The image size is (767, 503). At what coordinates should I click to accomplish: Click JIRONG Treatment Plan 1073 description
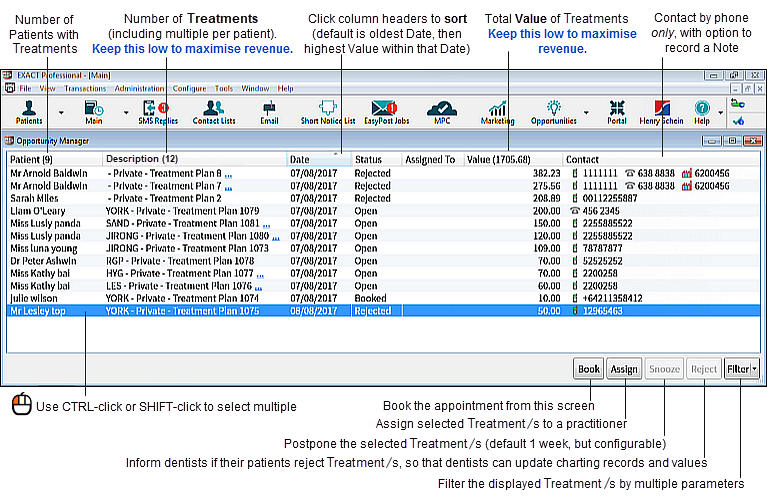pyautogui.click(x=187, y=248)
